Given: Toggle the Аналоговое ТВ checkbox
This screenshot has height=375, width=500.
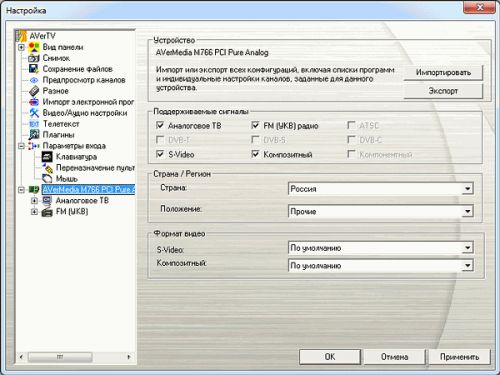Looking at the screenshot, I should [x=160, y=125].
